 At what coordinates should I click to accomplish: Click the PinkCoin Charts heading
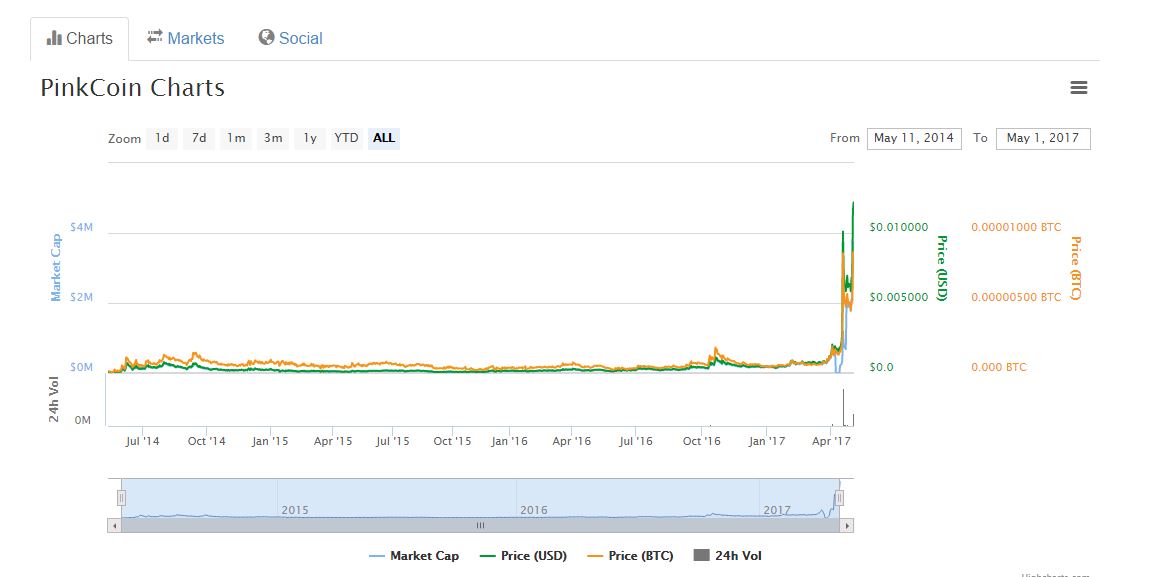point(132,88)
